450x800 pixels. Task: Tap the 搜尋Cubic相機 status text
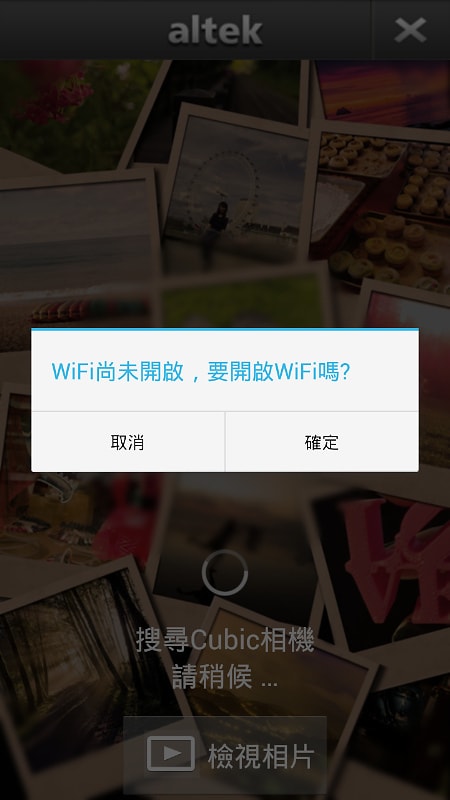[225, 641]
